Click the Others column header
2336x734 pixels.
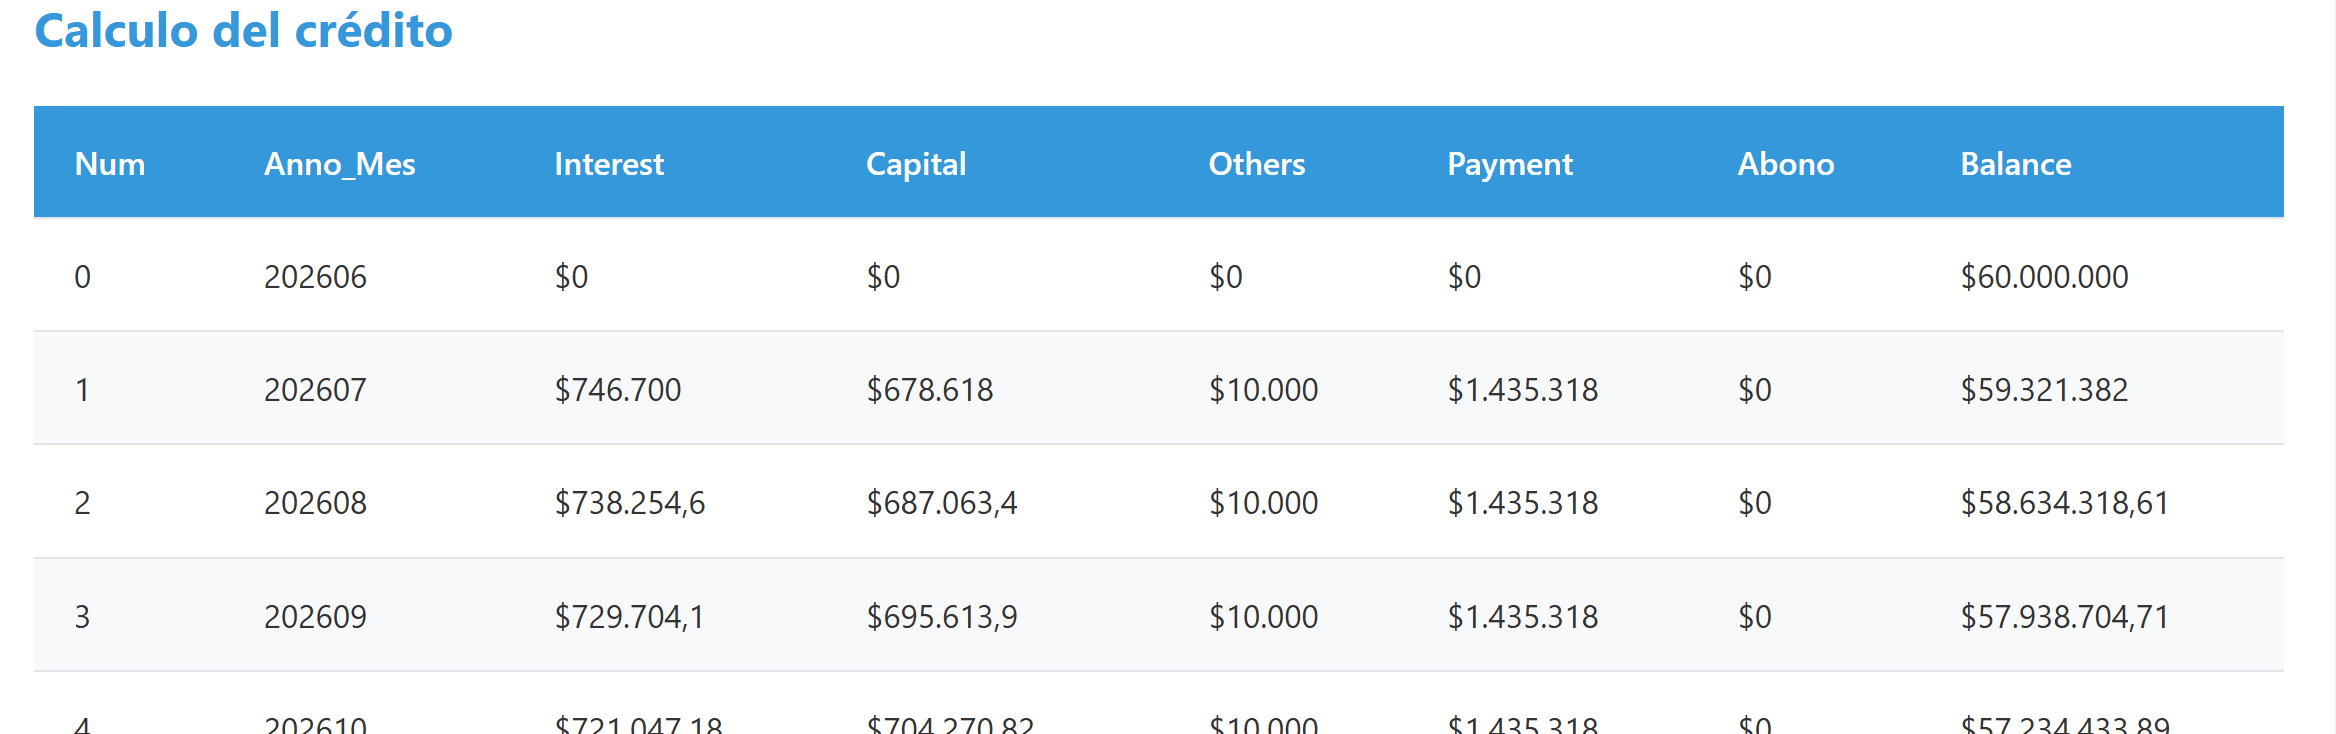[x=1257, y=164]
